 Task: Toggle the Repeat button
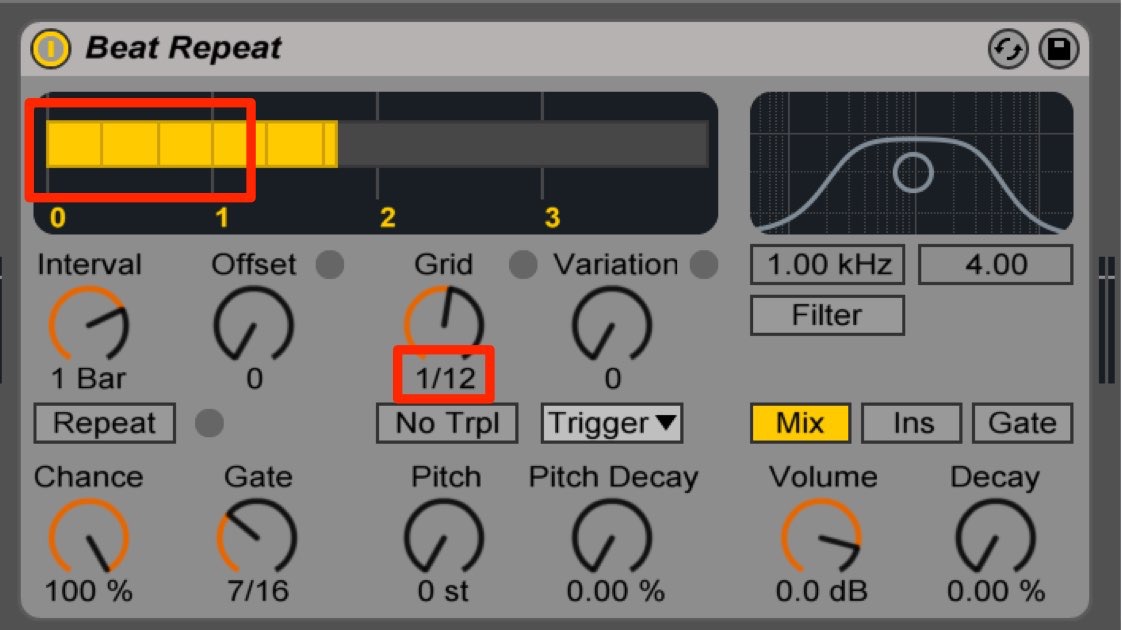[x=104, y=423]
